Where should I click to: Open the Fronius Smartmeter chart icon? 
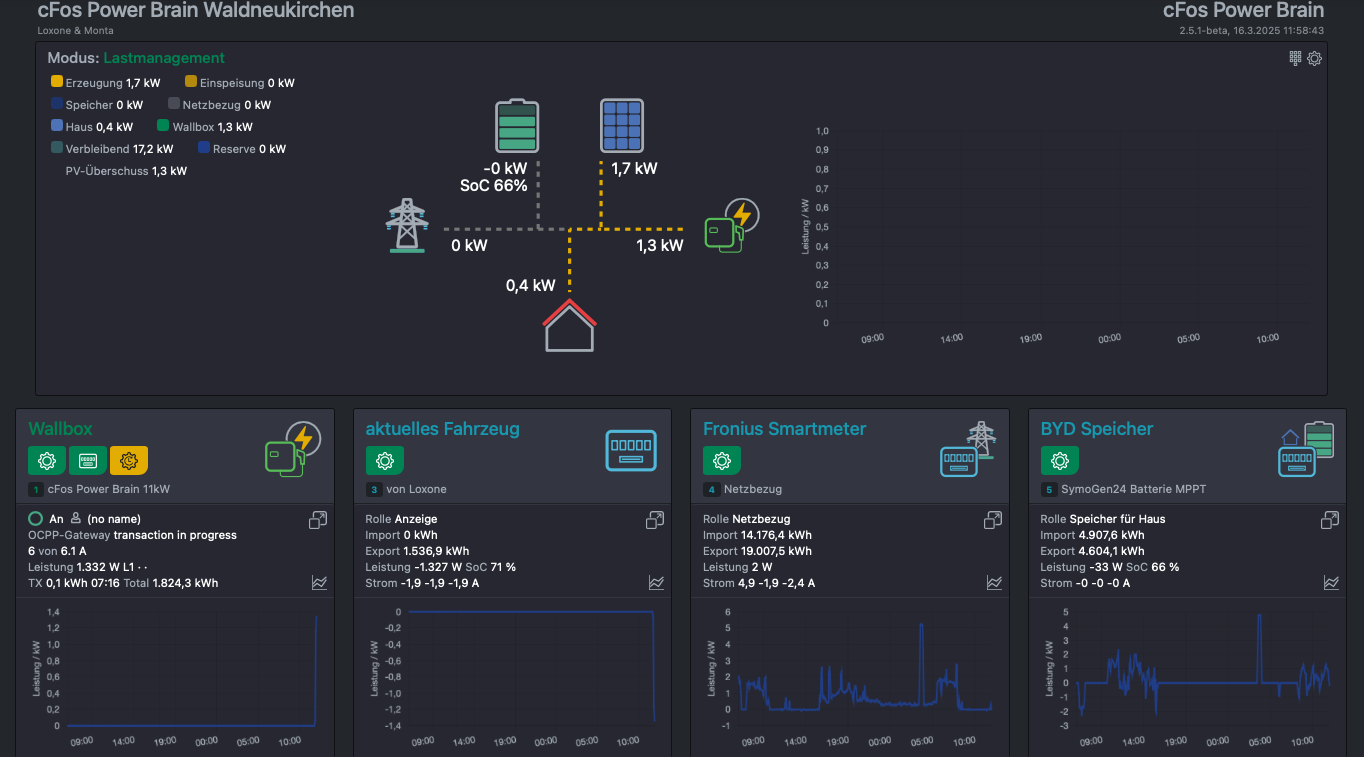click(994, 582)
